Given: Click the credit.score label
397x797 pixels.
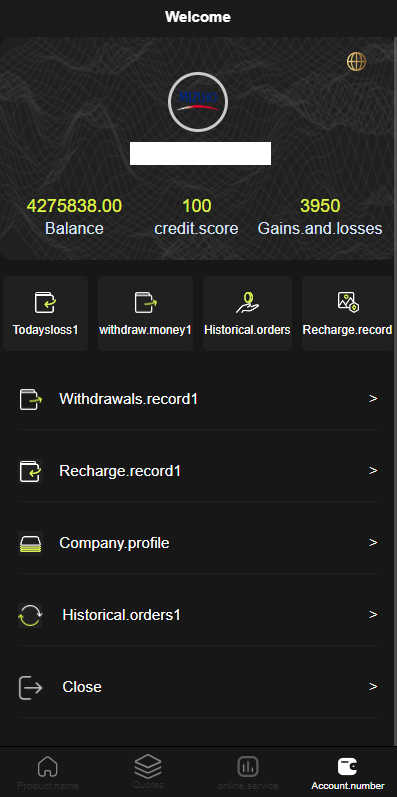Looking at the screenshot, I should tap(196, 229).
